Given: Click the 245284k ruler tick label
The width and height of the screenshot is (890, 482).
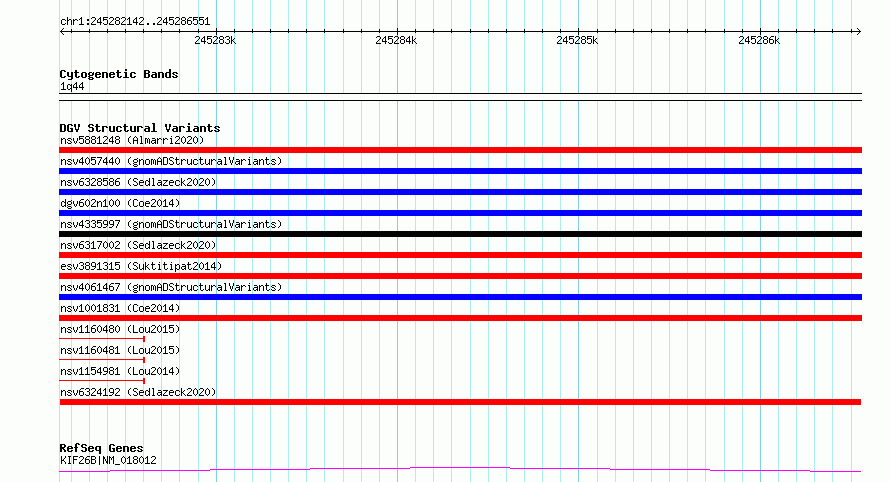Looking at the screenshot, I should 396,40.
